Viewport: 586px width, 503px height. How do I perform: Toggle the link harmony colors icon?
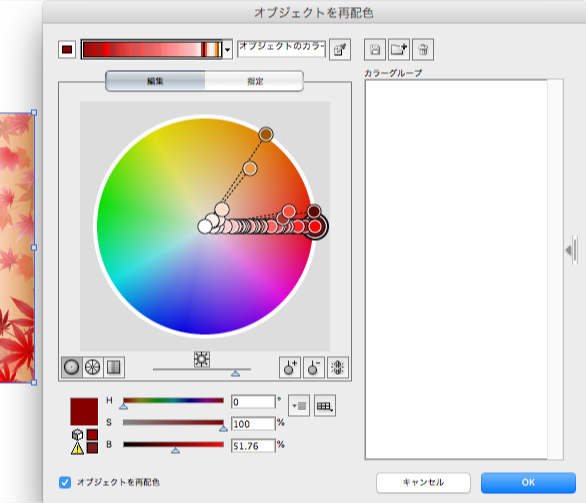pos(337,367)
